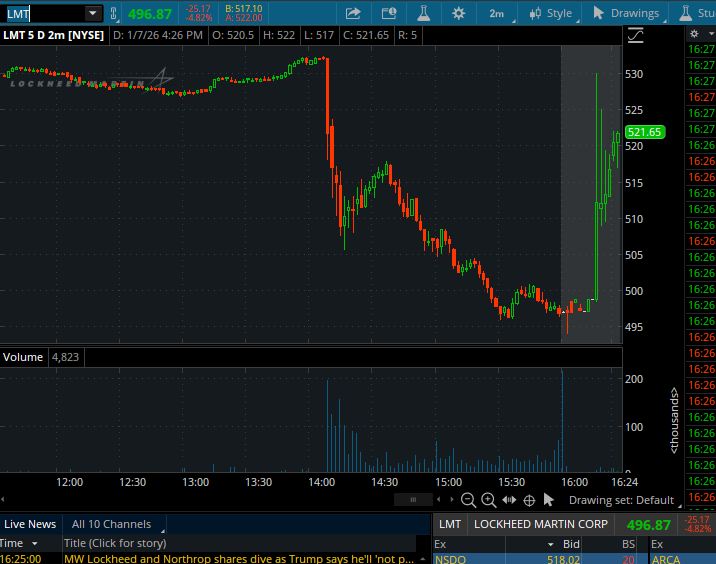This screenshot has height=564, width=716.
Task: Click the zoom in magnifier icon
Action: point(489,500)
